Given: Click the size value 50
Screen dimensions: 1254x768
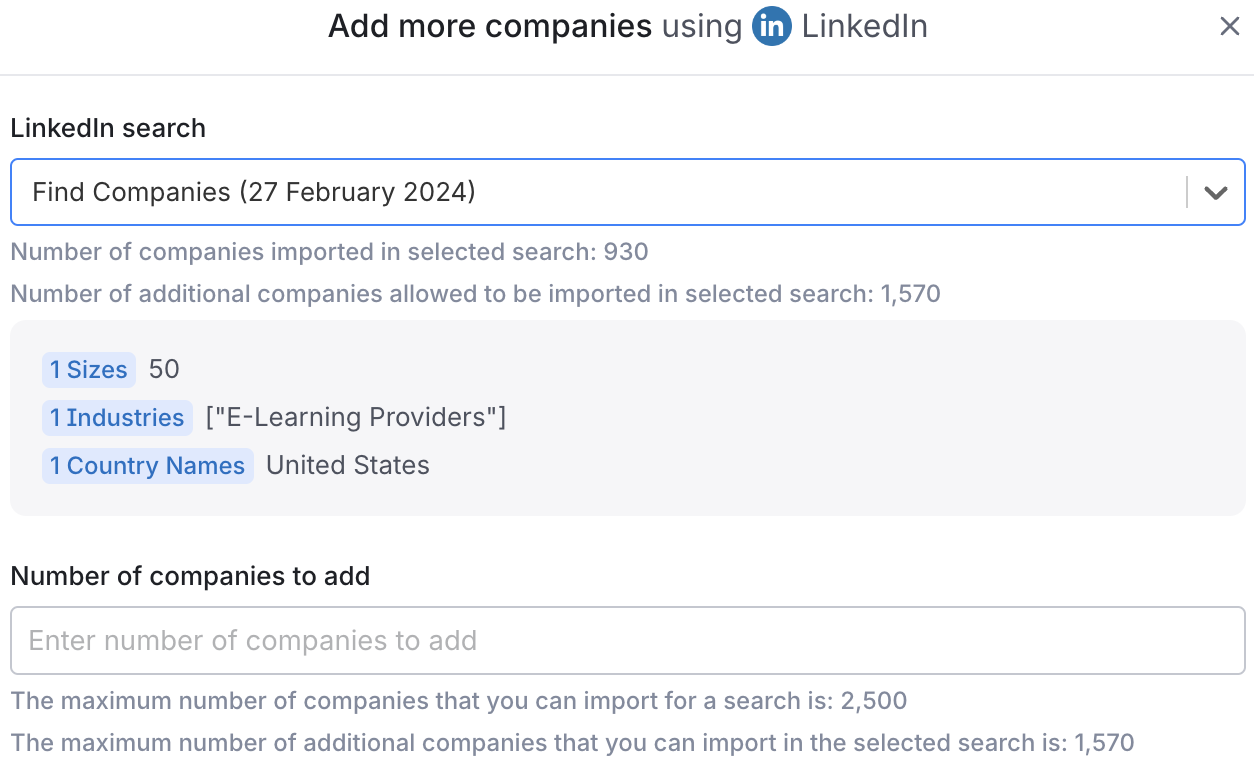Looking at the screenshot, I should click(164, 370).
